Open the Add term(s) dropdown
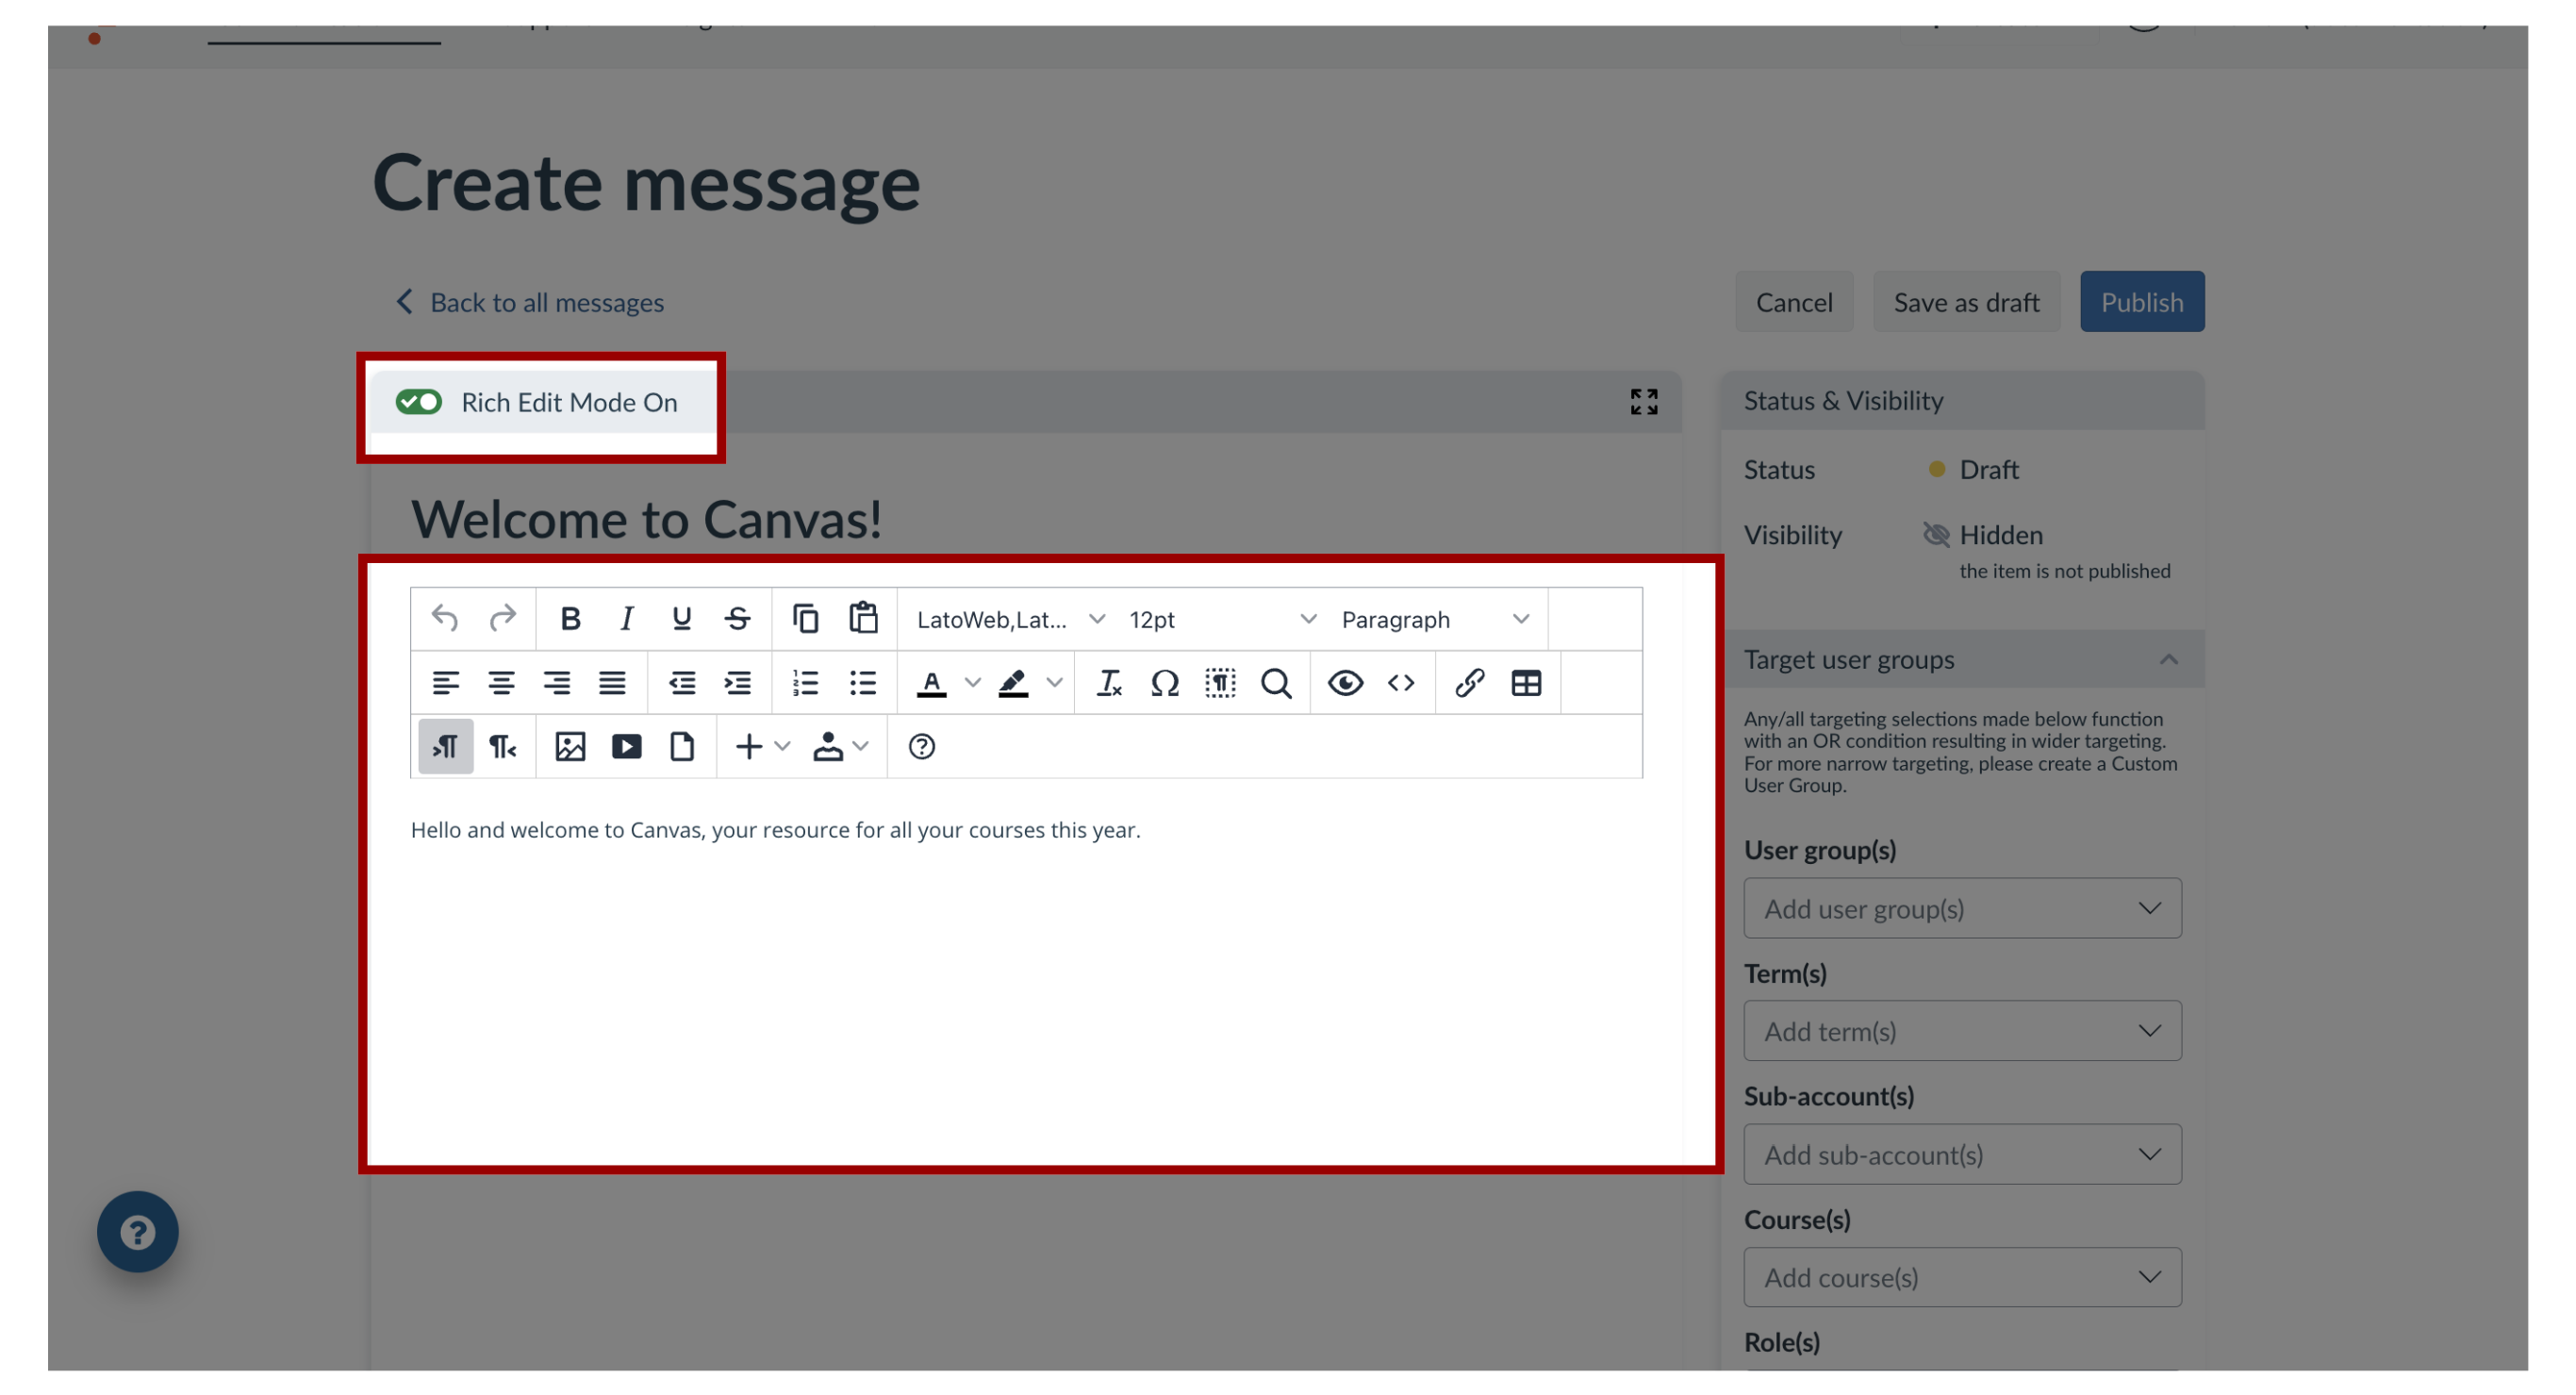 [x=1961, y=1031]
